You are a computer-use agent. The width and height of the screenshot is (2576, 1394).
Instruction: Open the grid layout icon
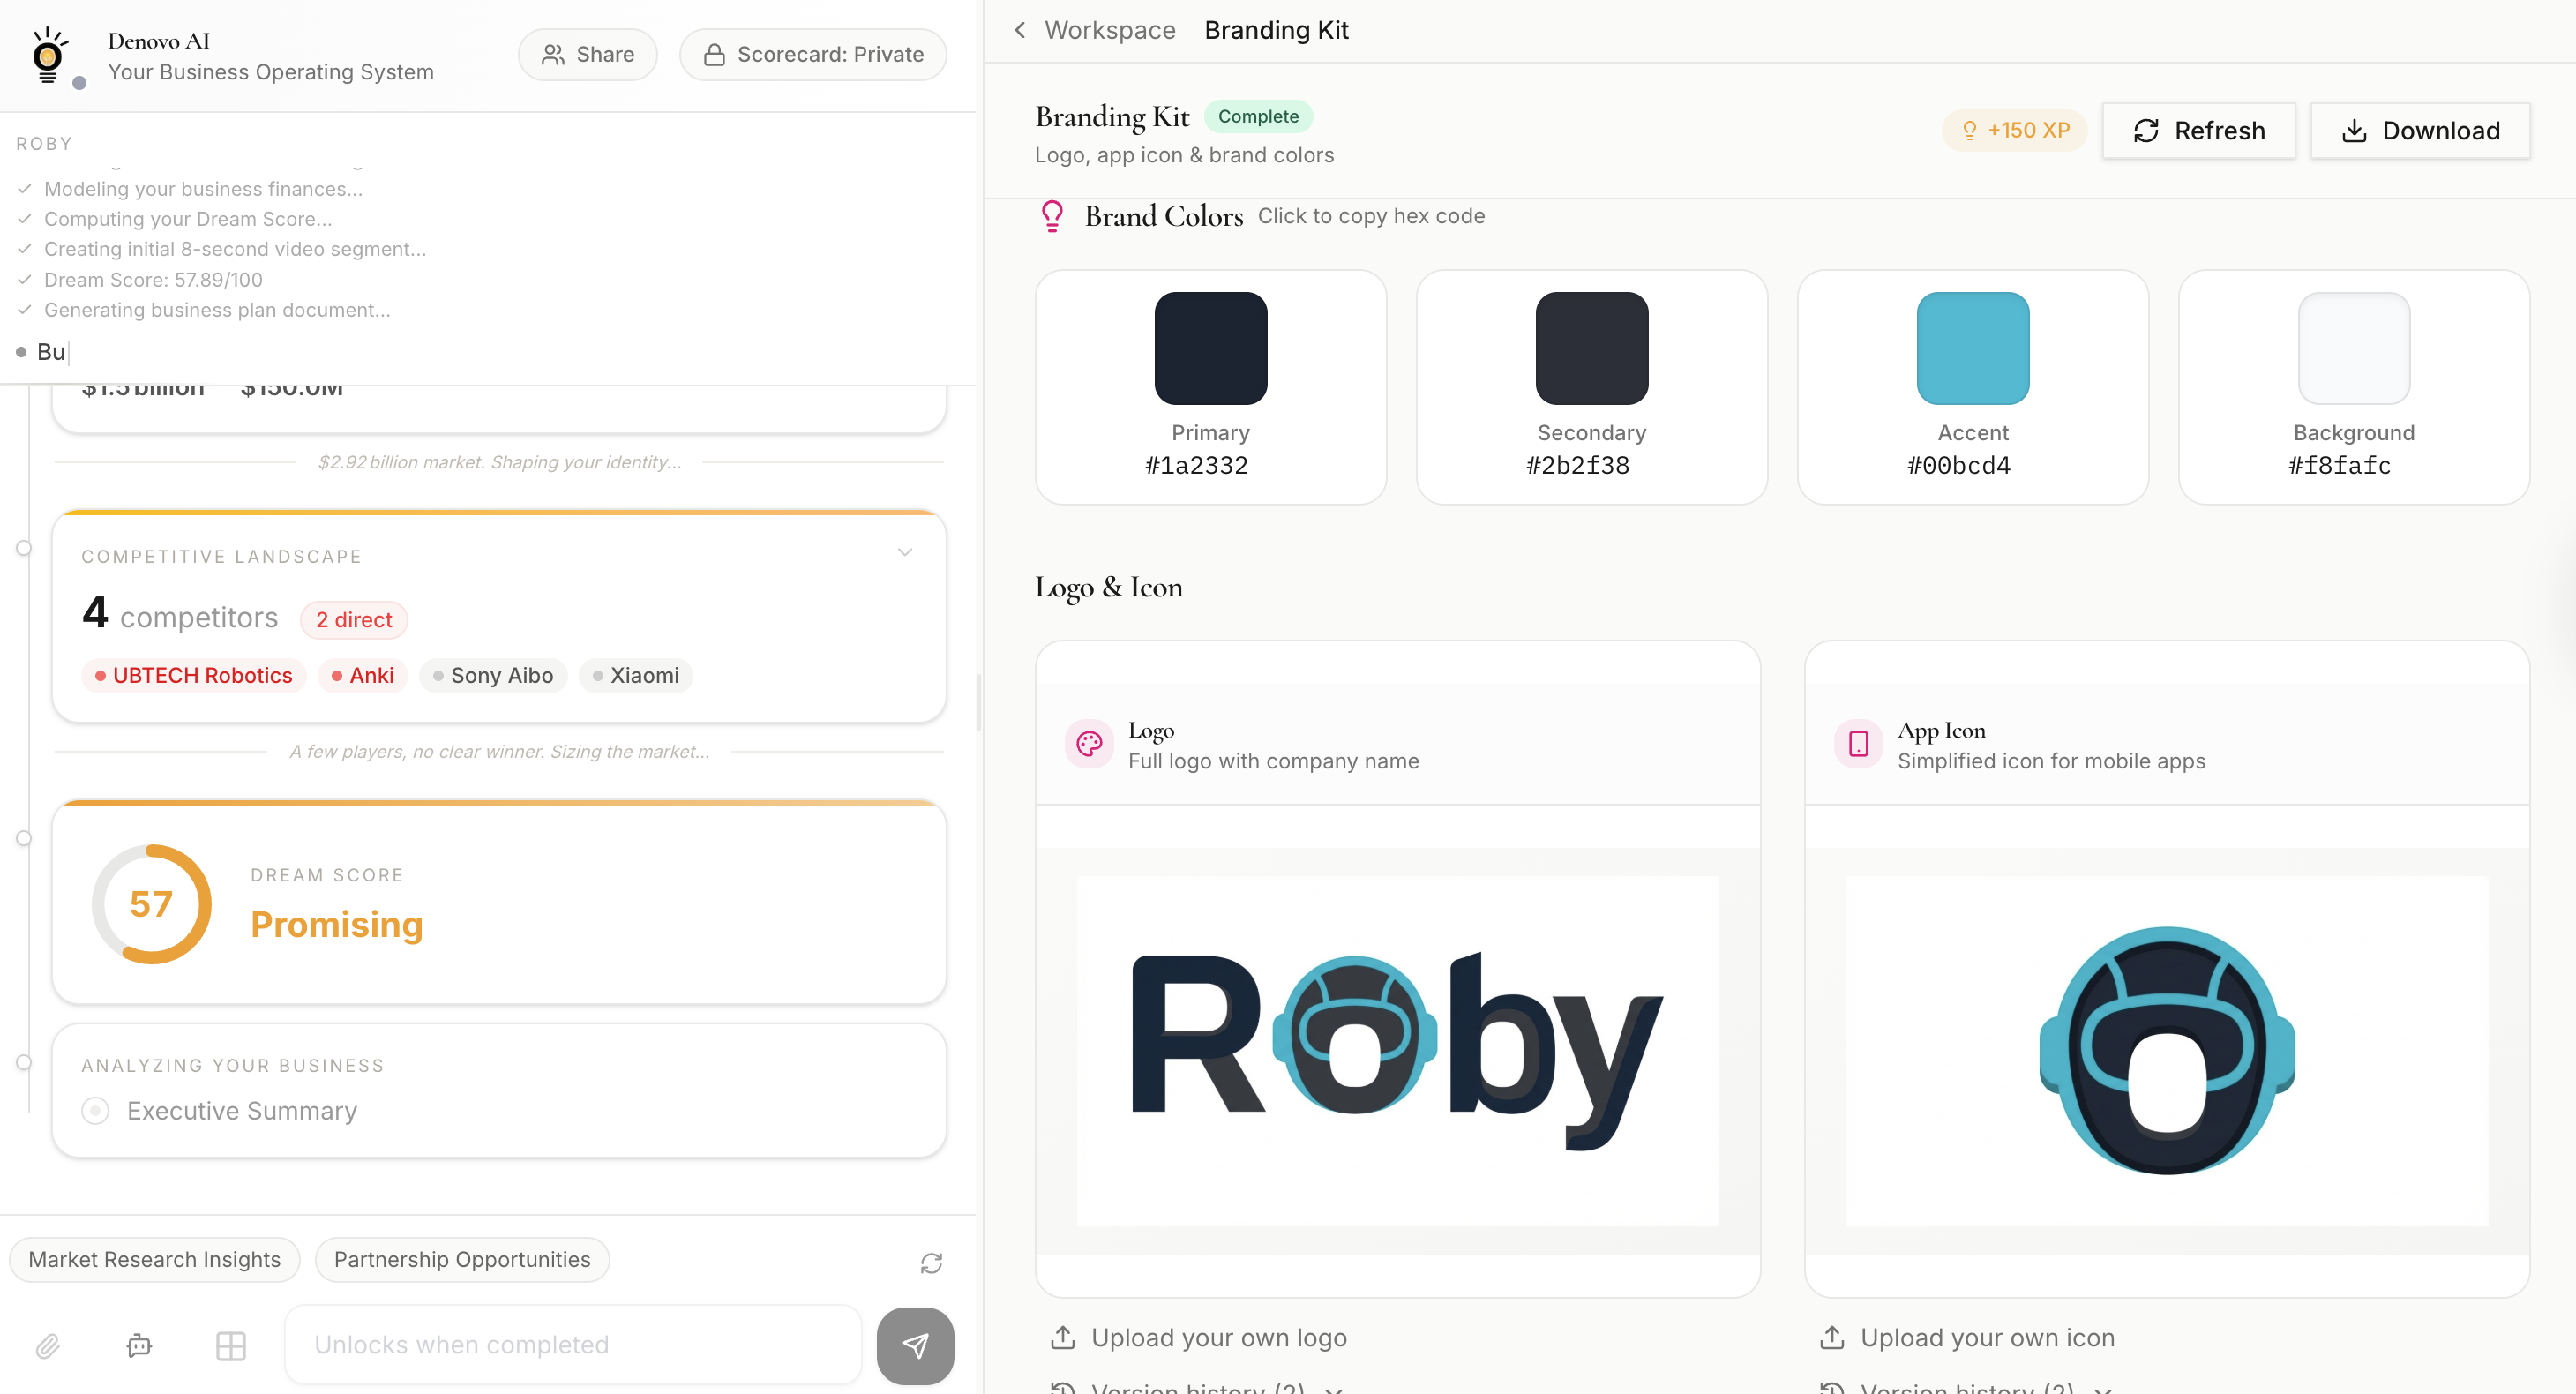[x=231, y=1346]
